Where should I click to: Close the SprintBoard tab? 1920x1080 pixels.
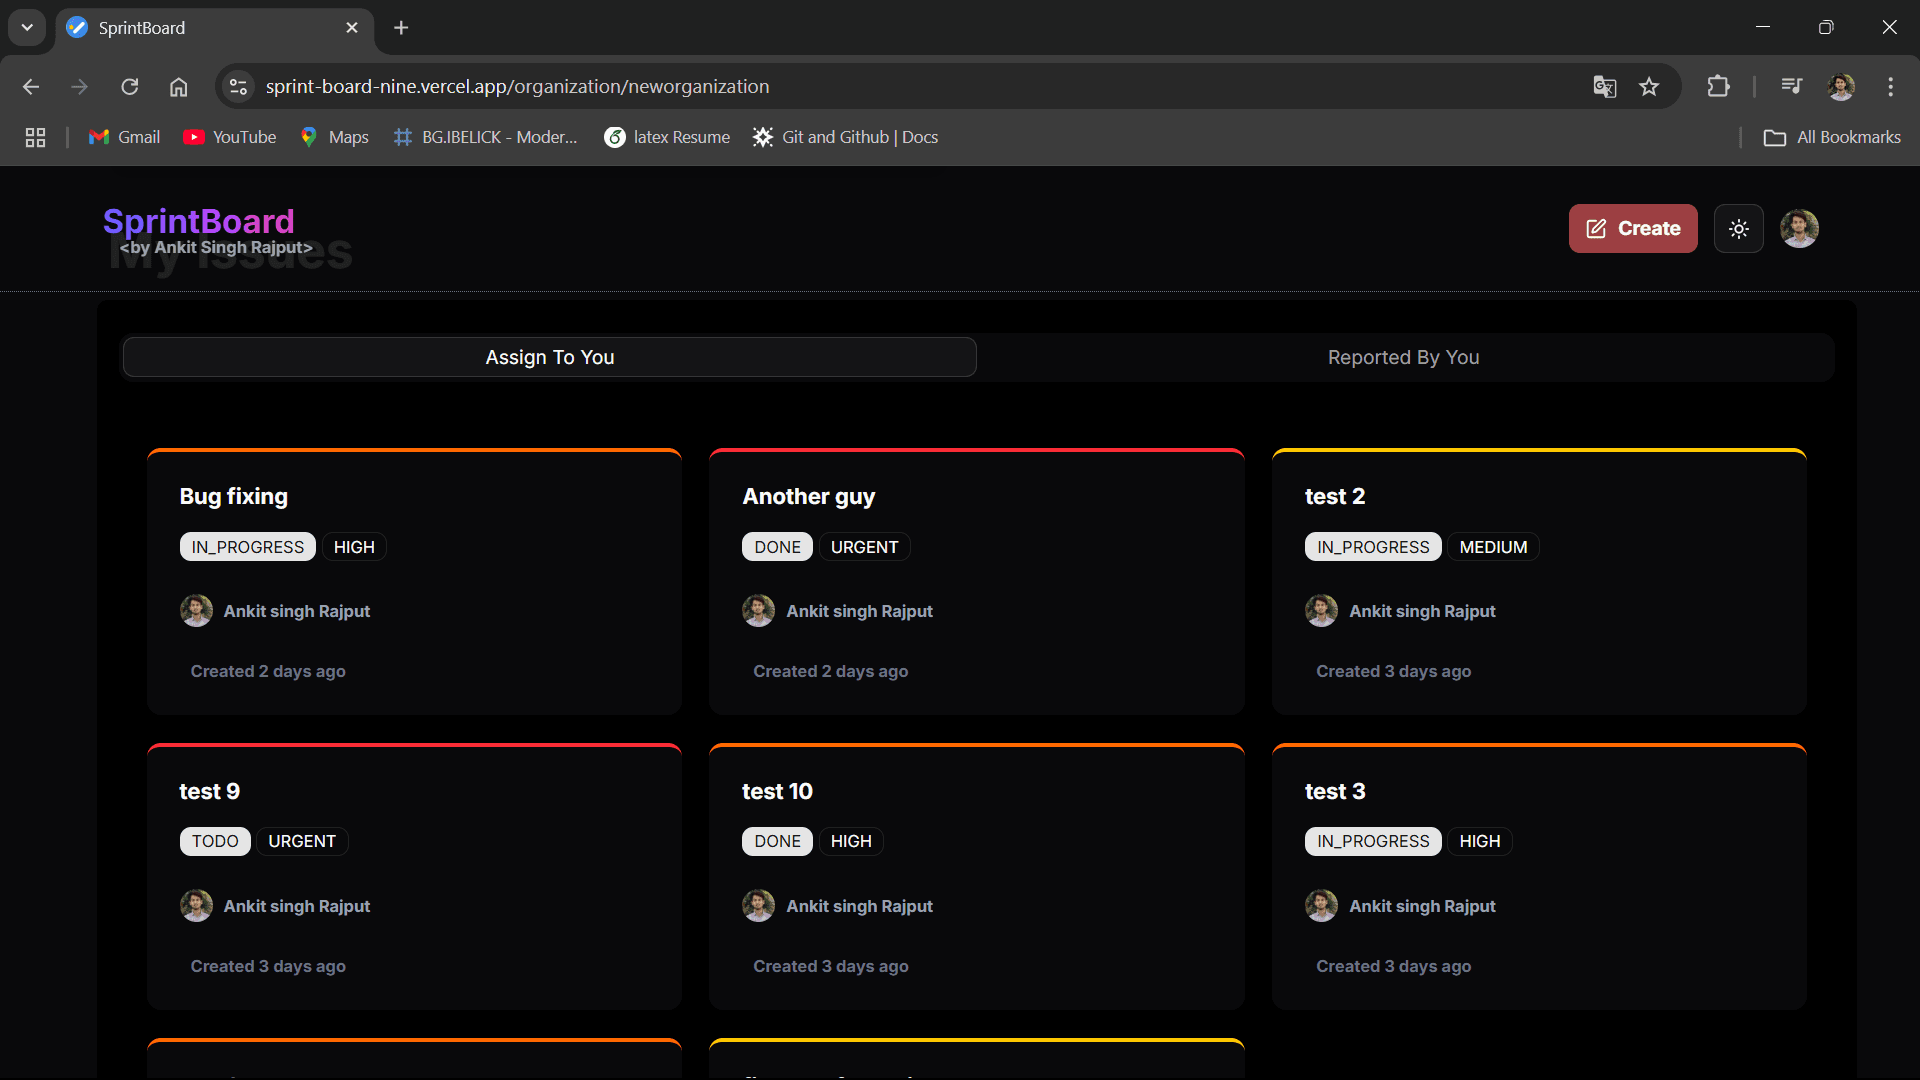[x=352, y=28]
